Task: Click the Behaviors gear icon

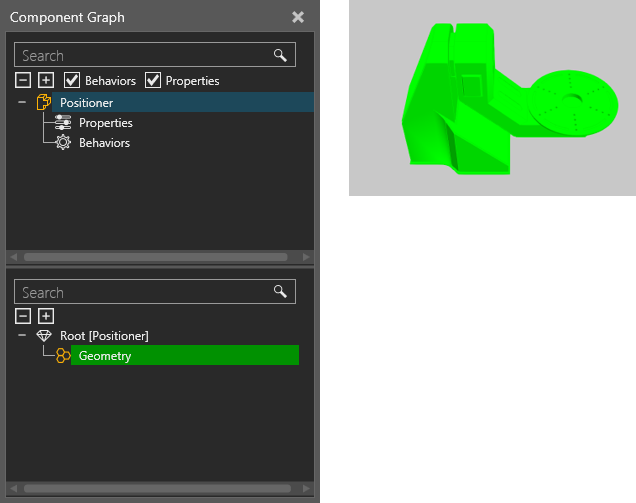Action: pos(63,143)
